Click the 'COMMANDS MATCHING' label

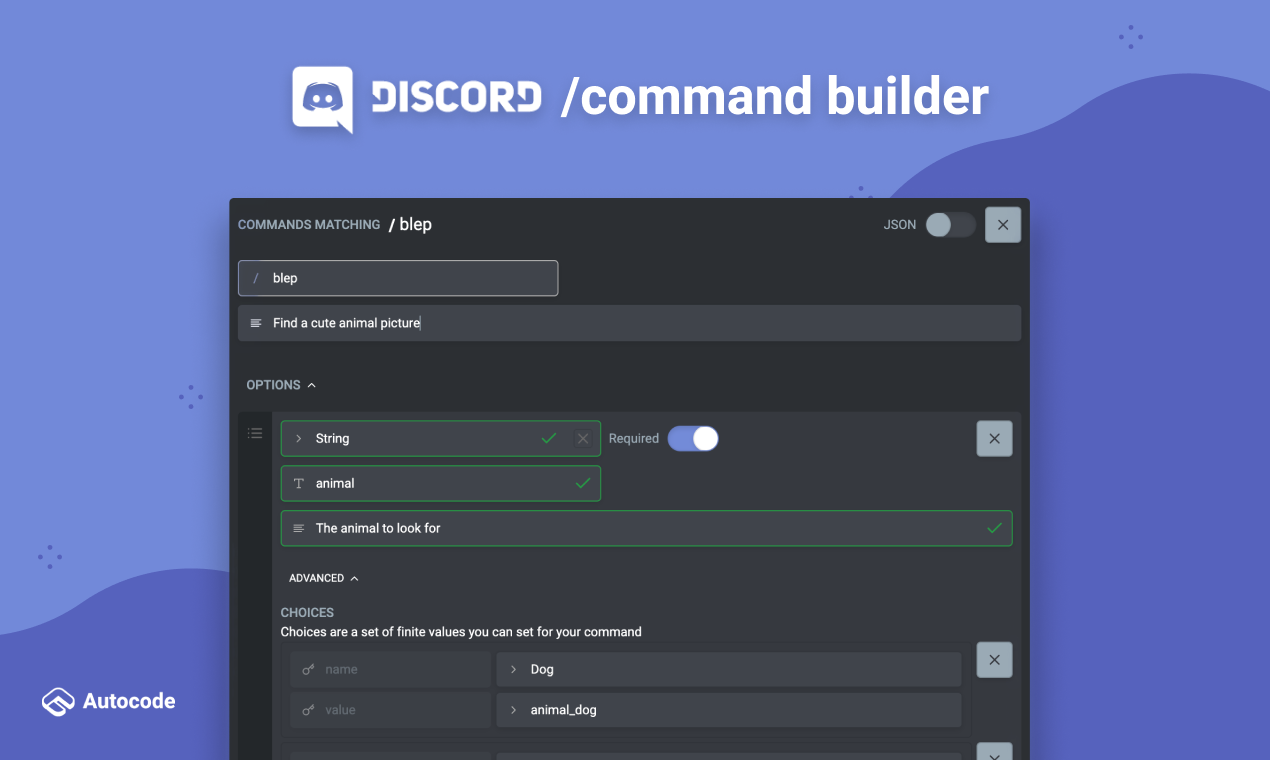point(309,225)
